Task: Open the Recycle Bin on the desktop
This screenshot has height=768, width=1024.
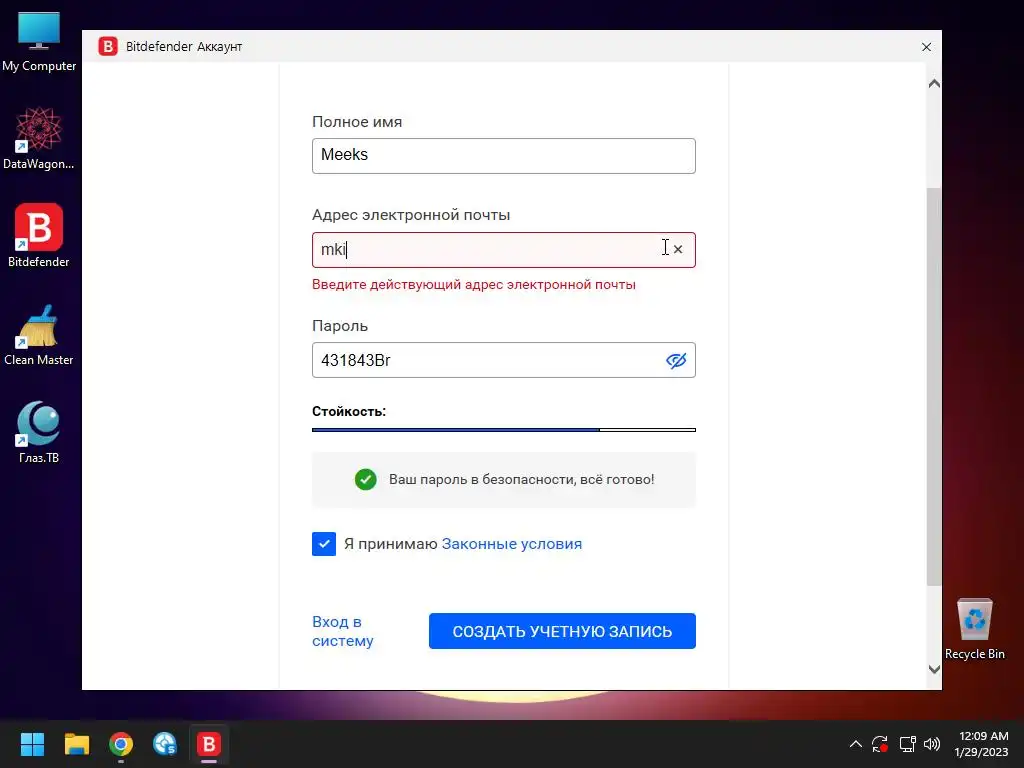Action: pyautogui.click(x=974, y=629)
